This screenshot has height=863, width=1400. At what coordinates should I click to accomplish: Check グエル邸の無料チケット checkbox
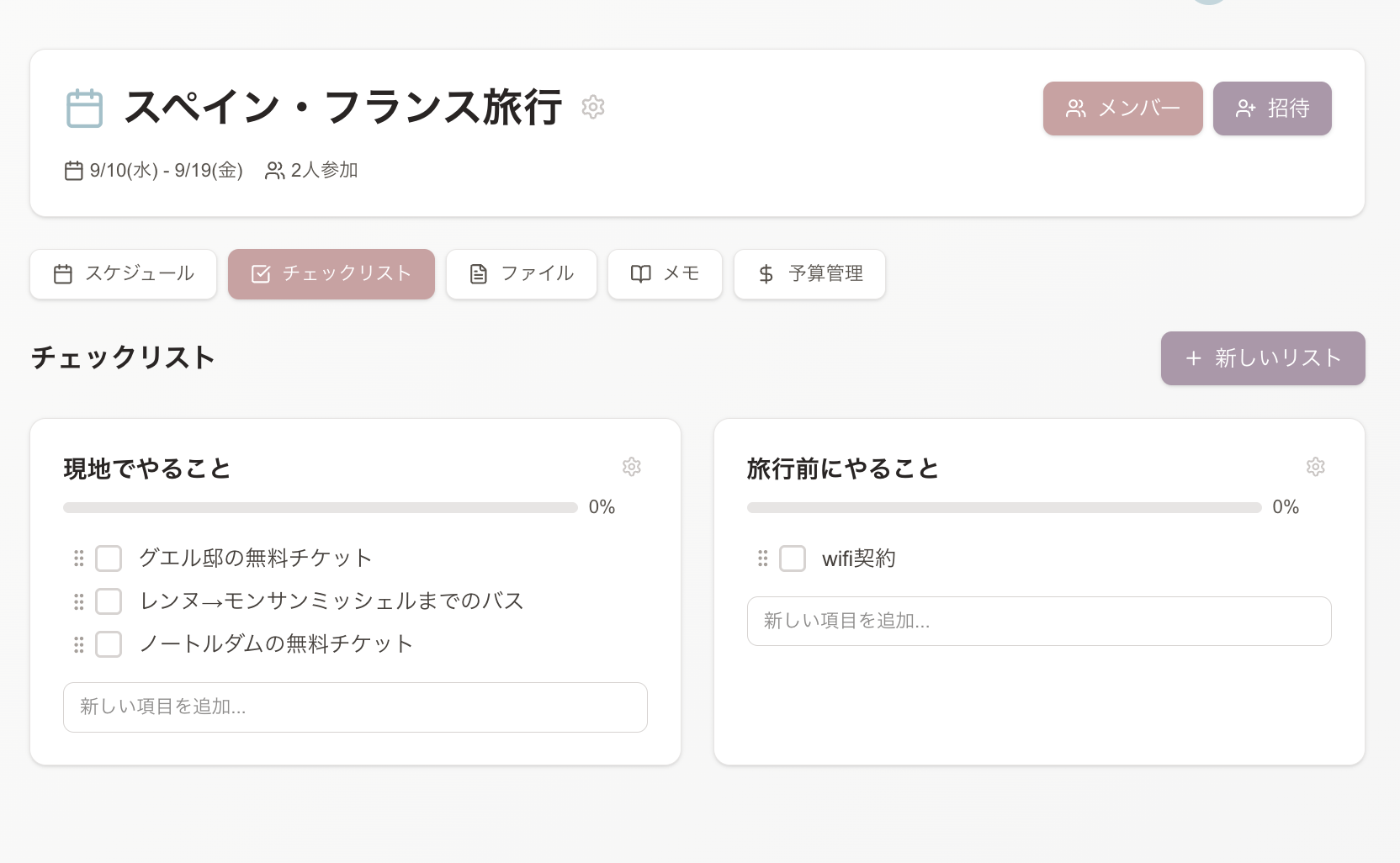[108, 558]
